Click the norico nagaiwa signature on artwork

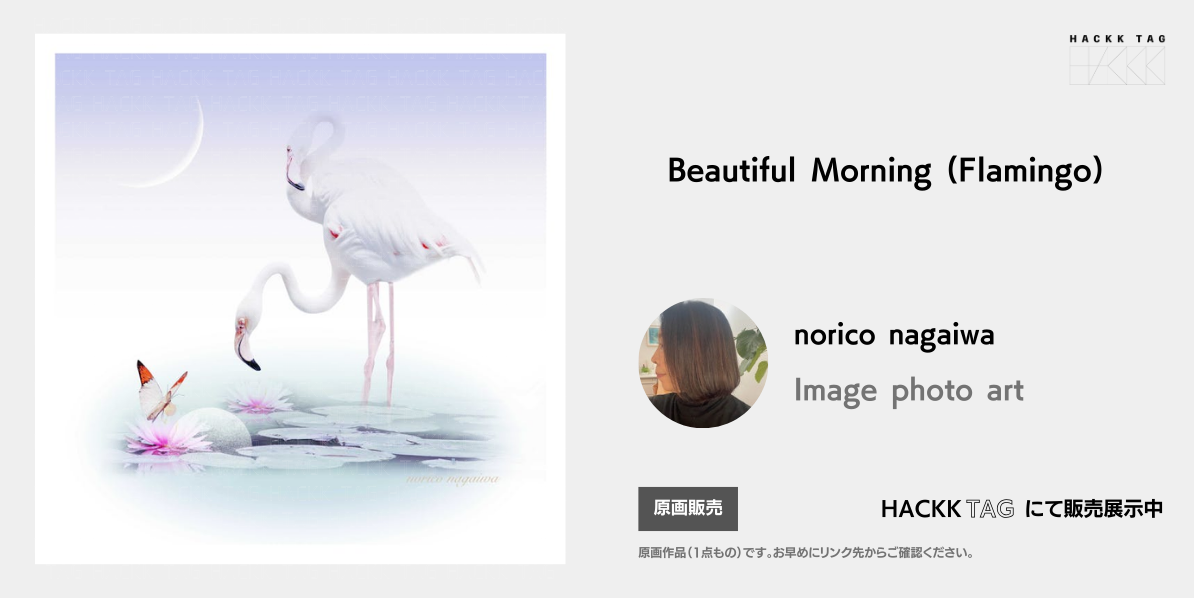tap(452, 478)
